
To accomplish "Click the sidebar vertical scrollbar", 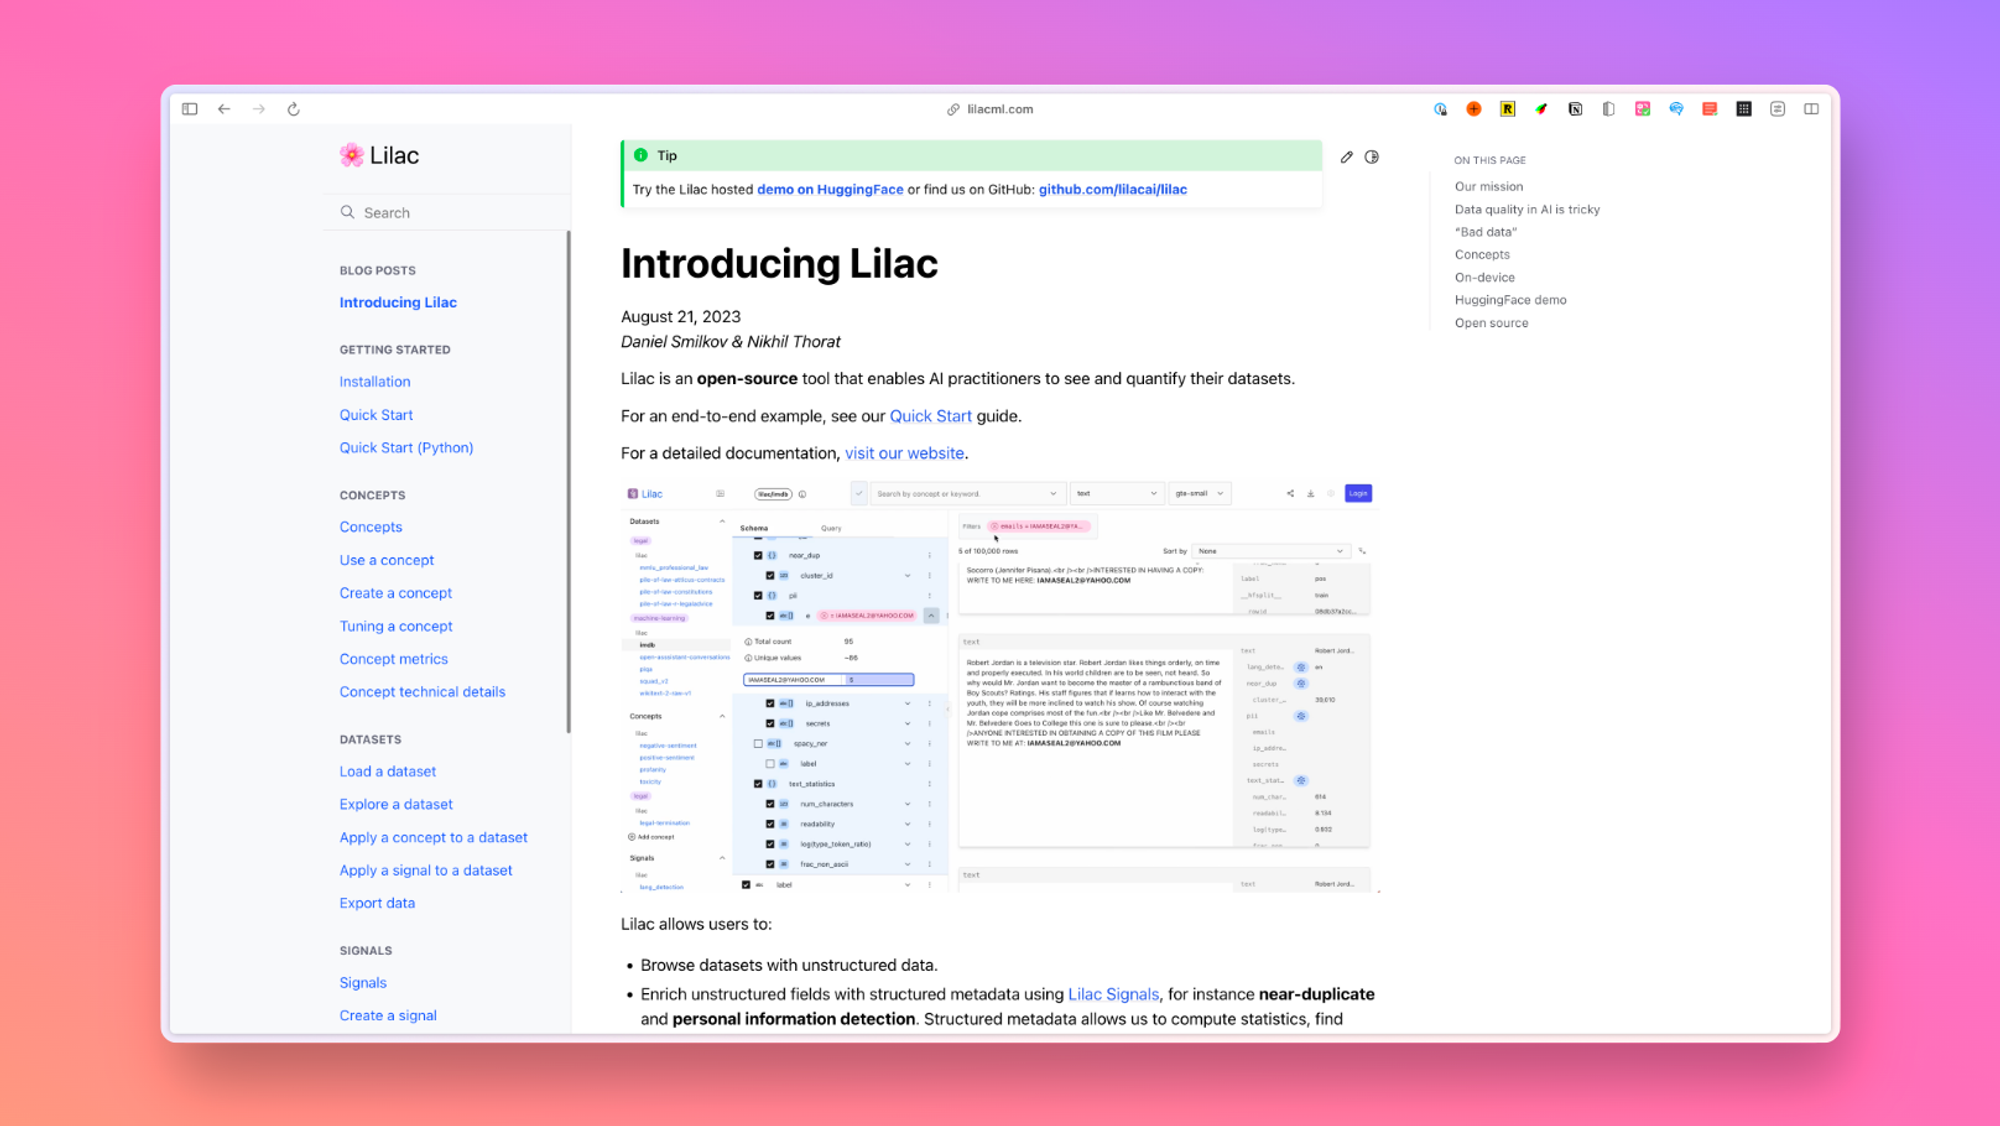I will 568,482.
